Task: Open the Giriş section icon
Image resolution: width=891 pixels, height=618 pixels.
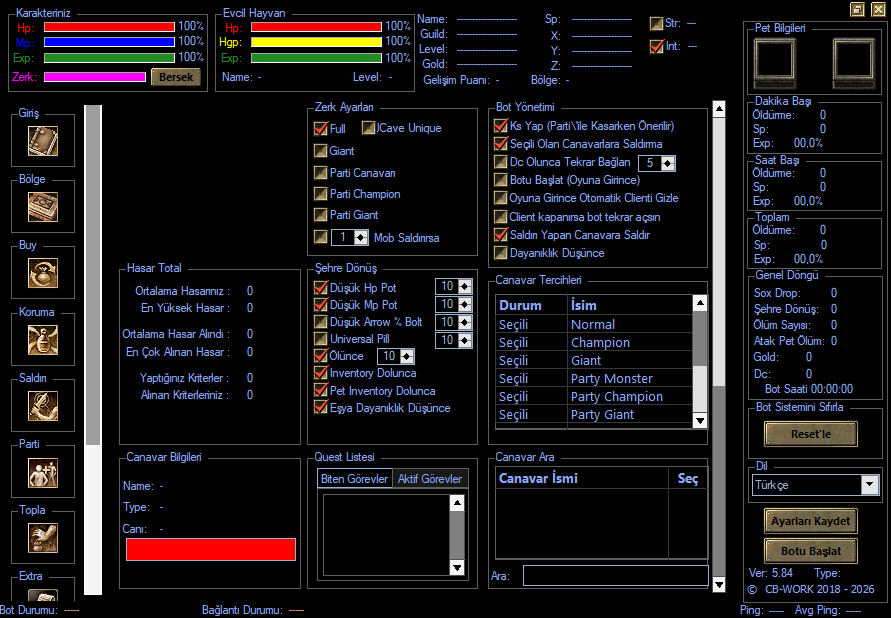Action: point(43,141)
